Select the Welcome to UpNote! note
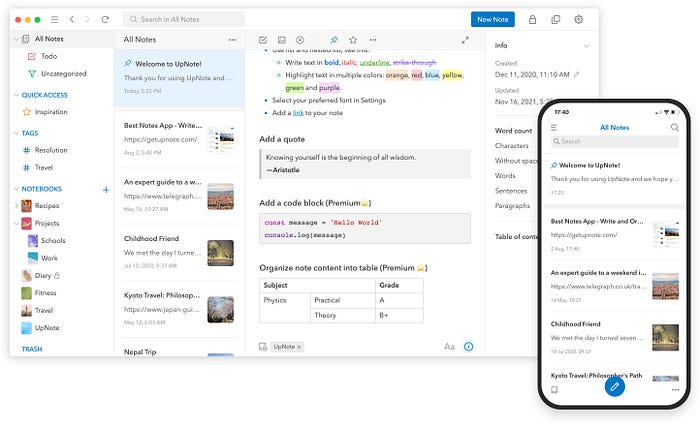This screenshot has width=700, height=424. click(179, 77)
